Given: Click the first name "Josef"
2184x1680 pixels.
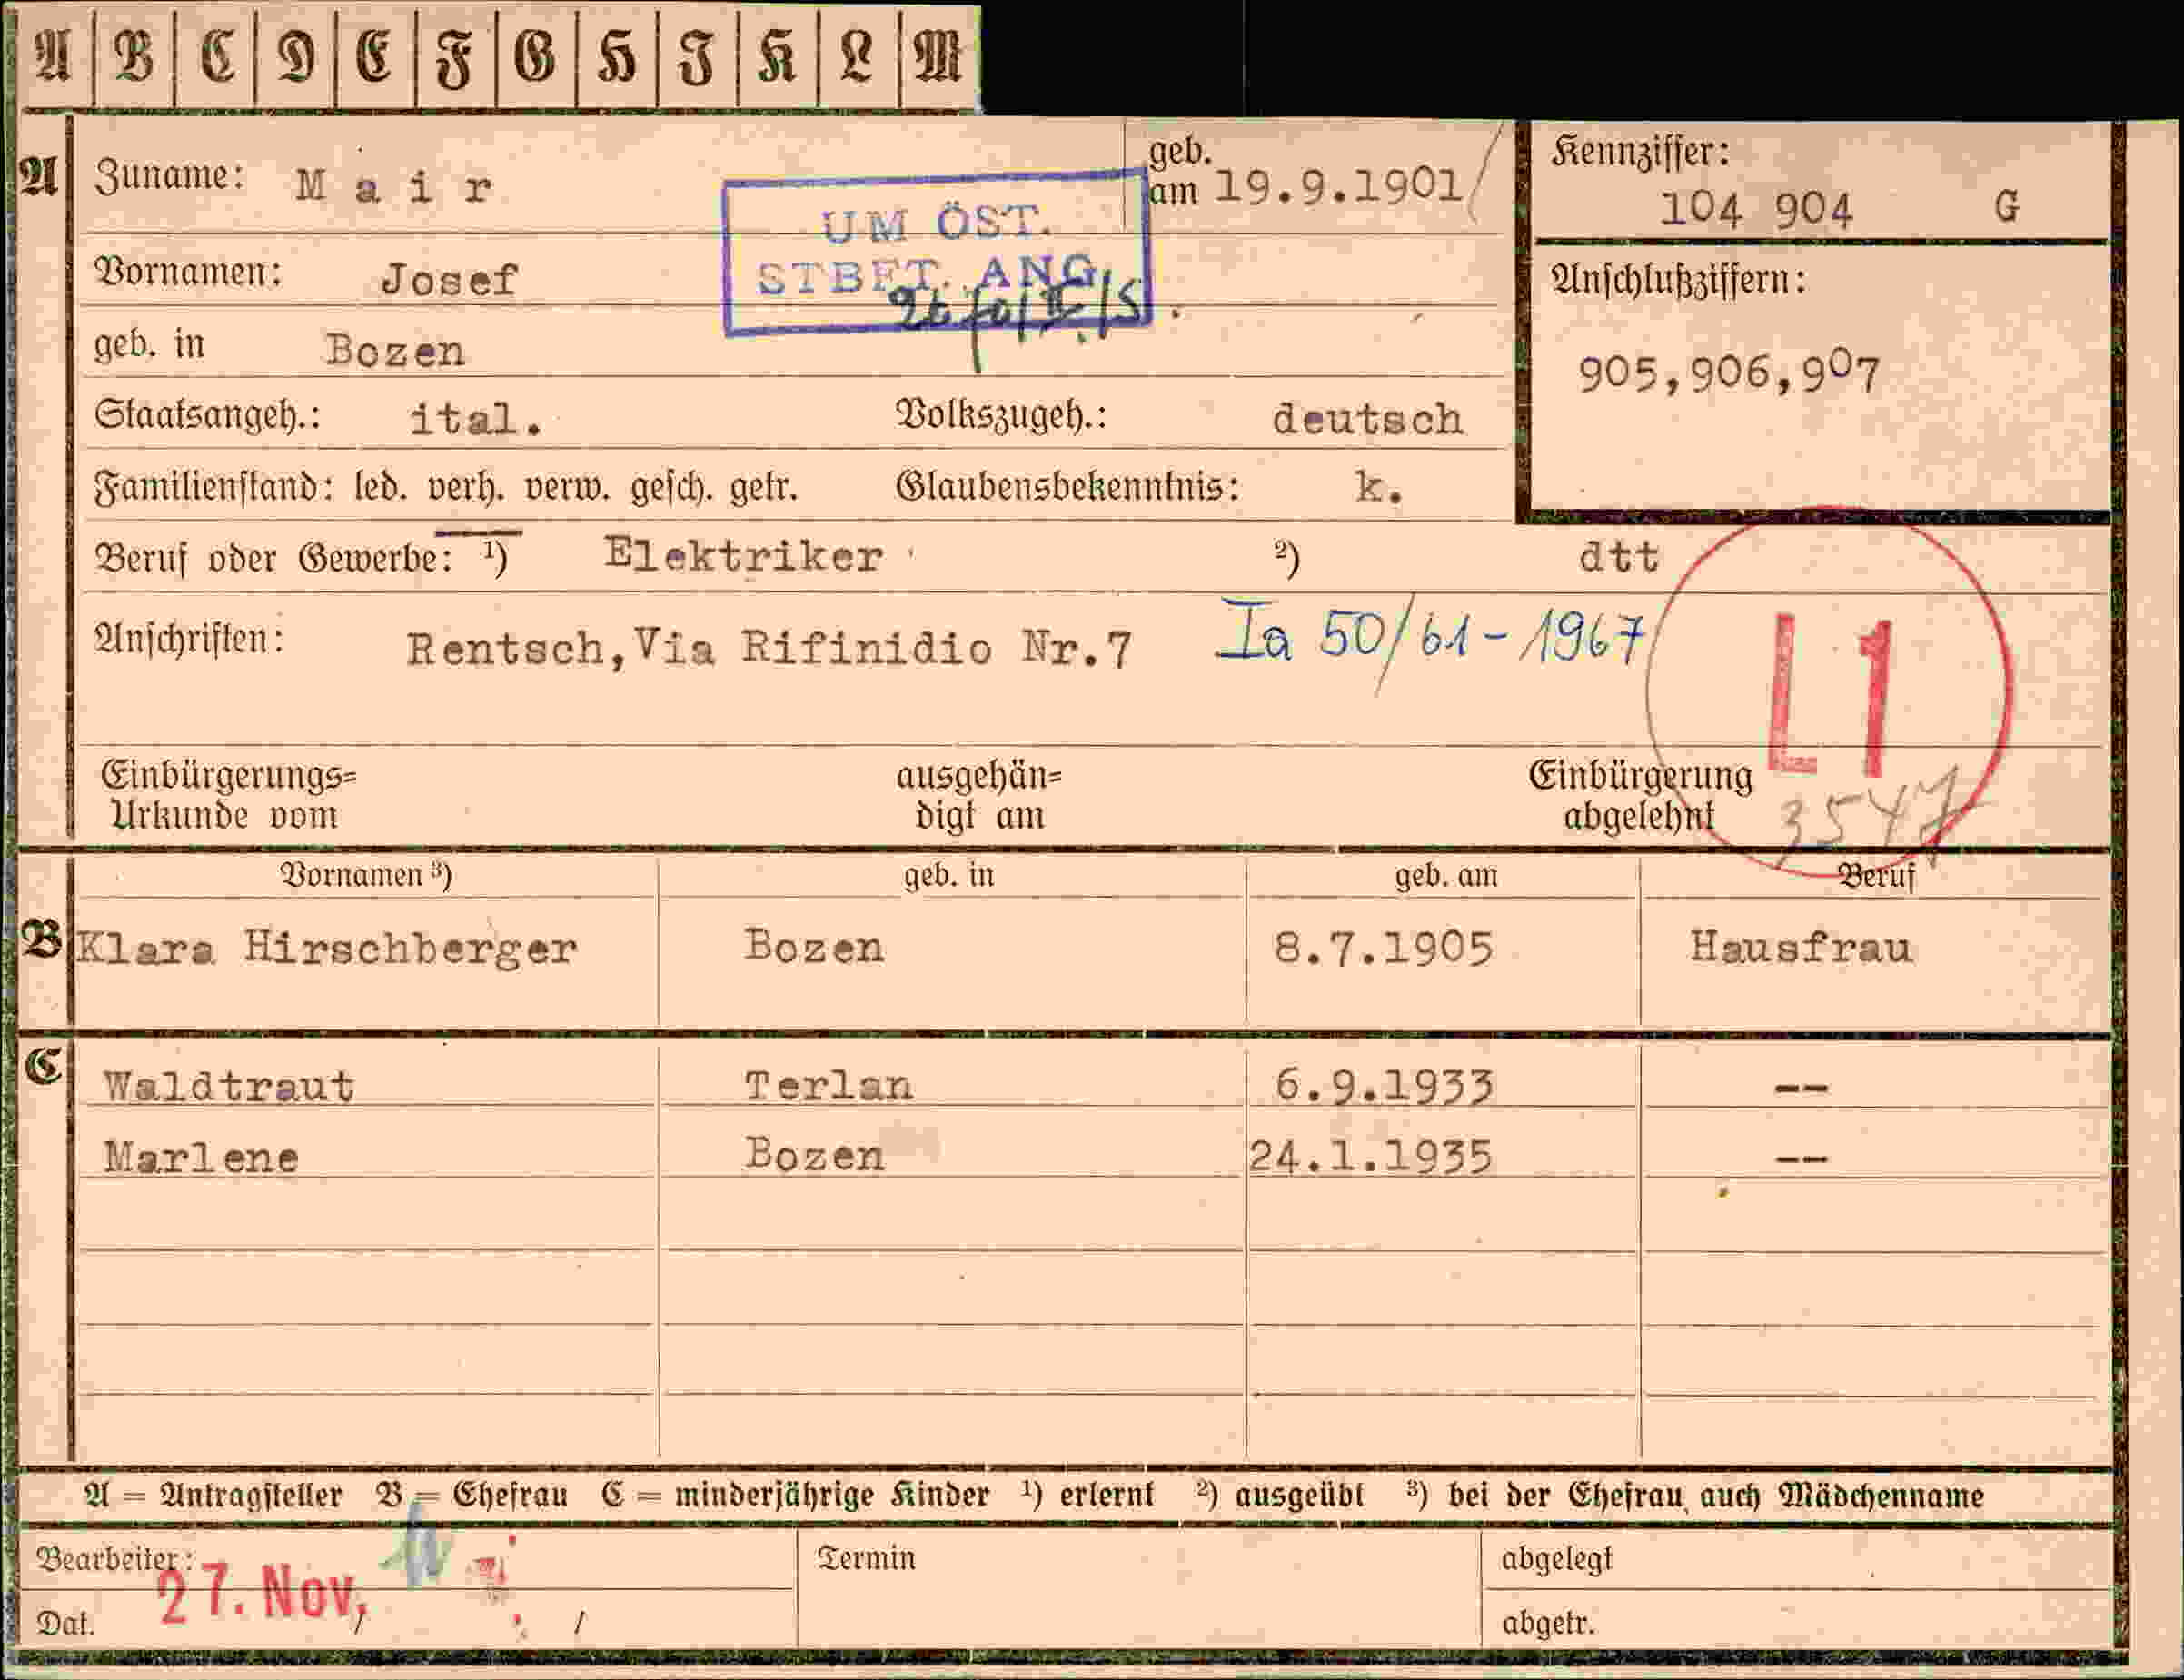Looking at the screenshot, I should click(x=449, y=280).
